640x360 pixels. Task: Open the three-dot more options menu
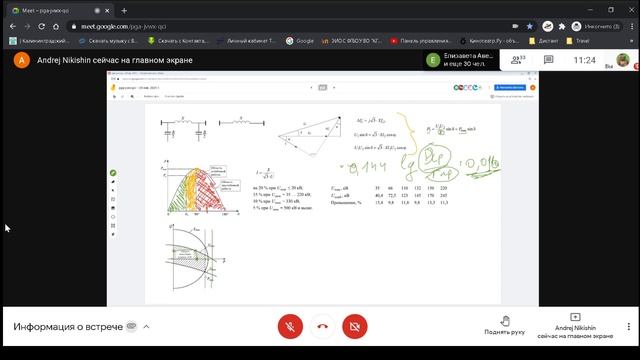pos(629,326)
